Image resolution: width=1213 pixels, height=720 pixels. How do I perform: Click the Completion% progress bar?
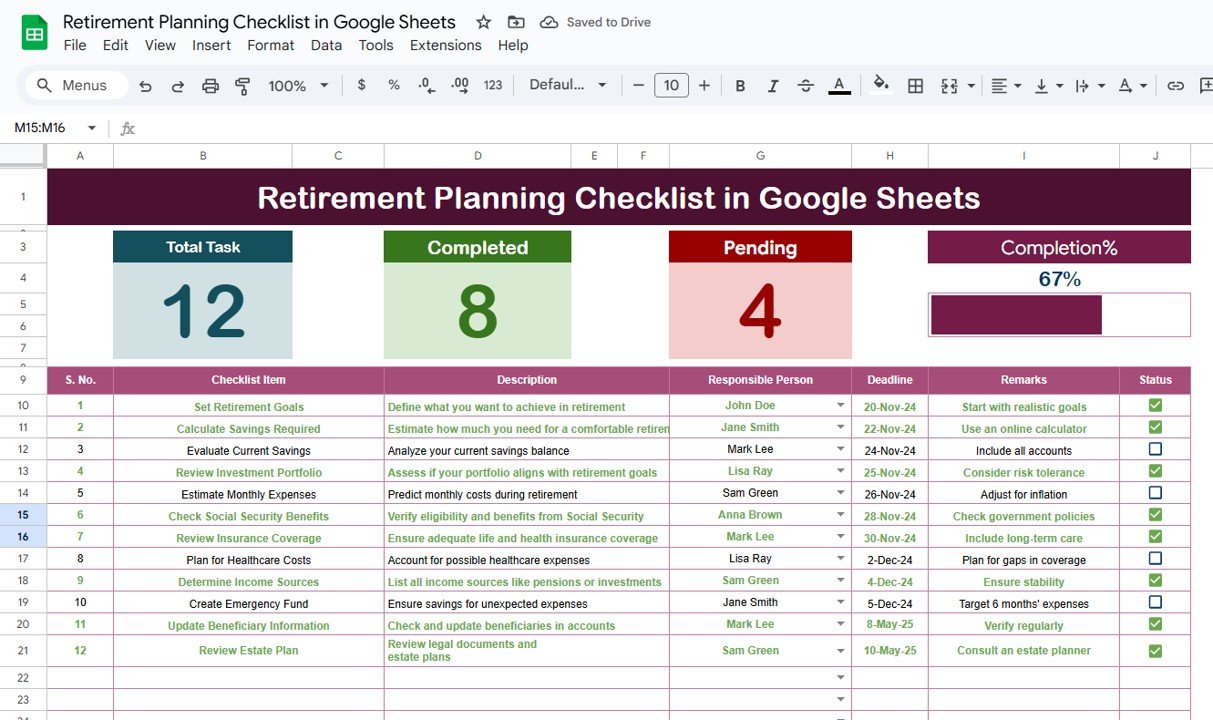1059,315
